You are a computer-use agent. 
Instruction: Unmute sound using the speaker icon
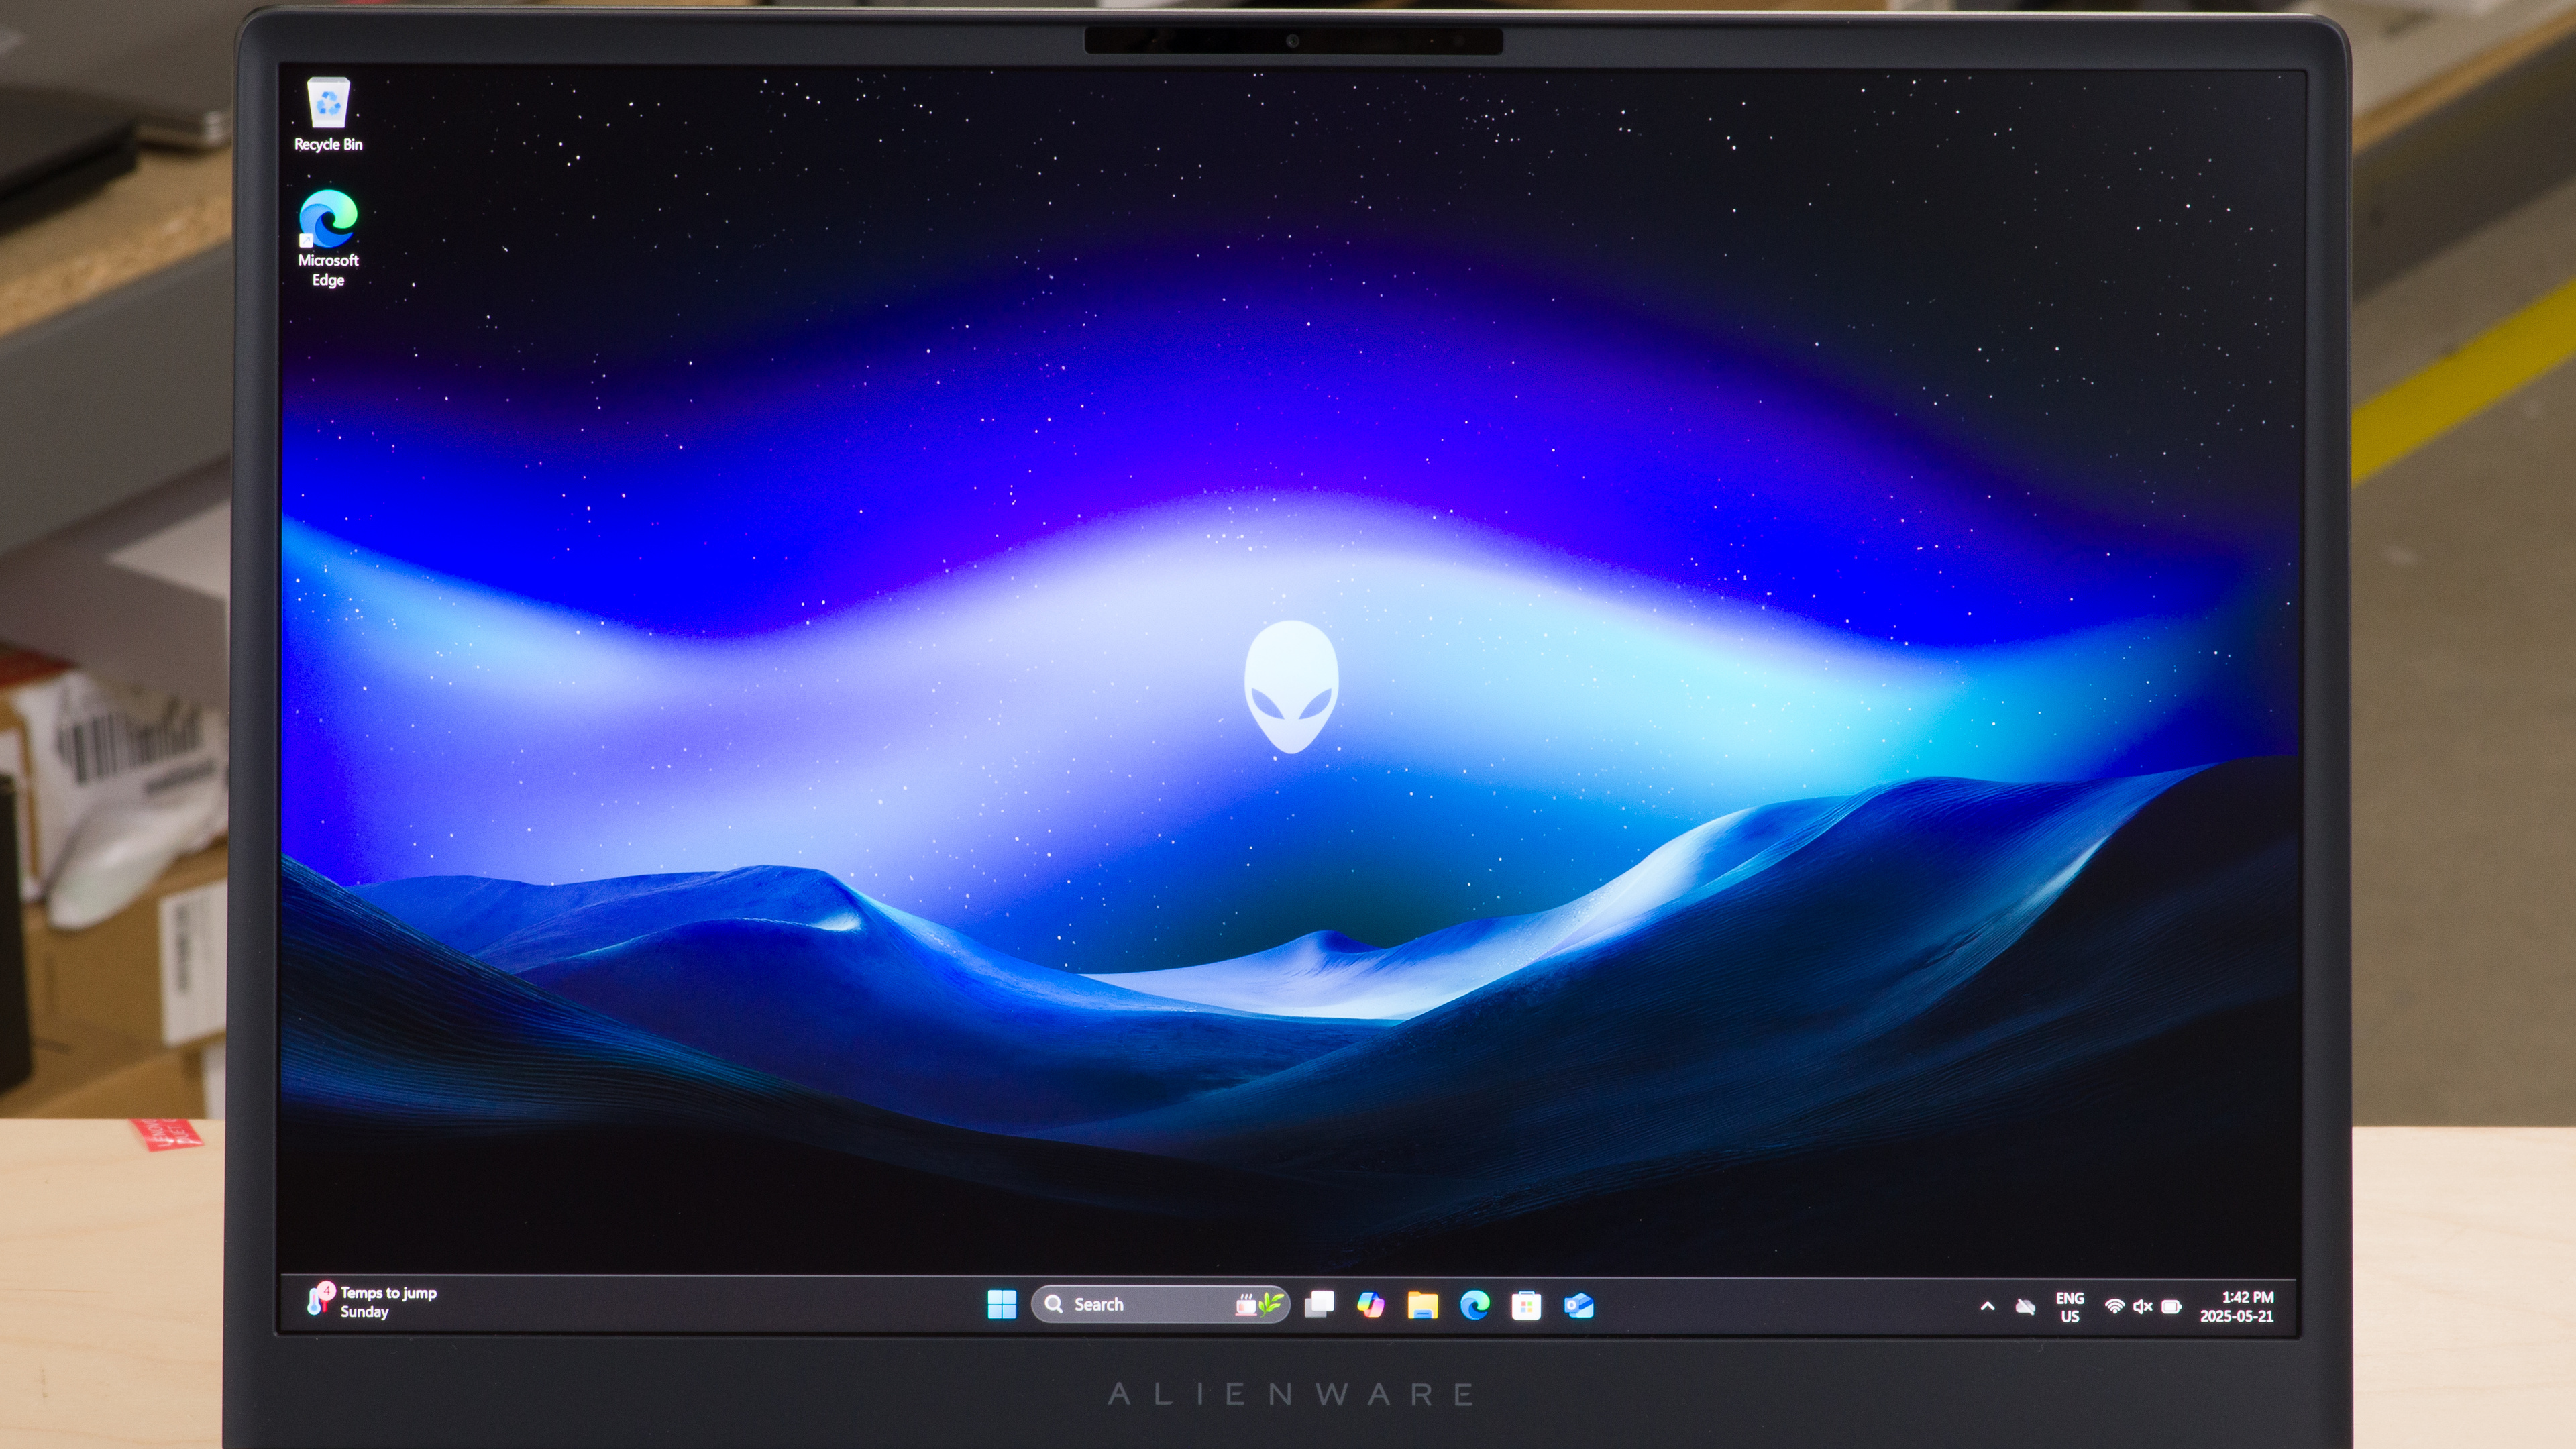pyautogui.click(x=2142, y=1307)
